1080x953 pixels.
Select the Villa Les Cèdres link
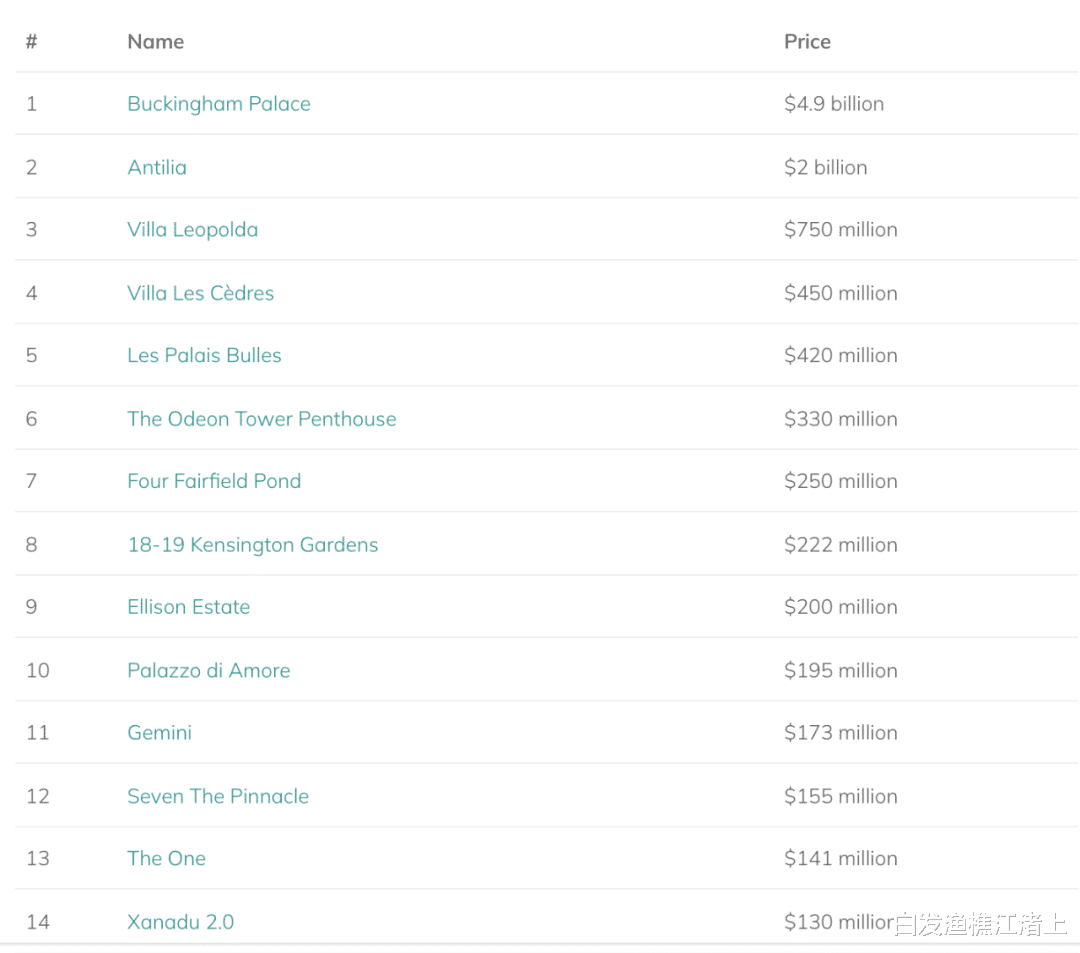tap(200, 293)
